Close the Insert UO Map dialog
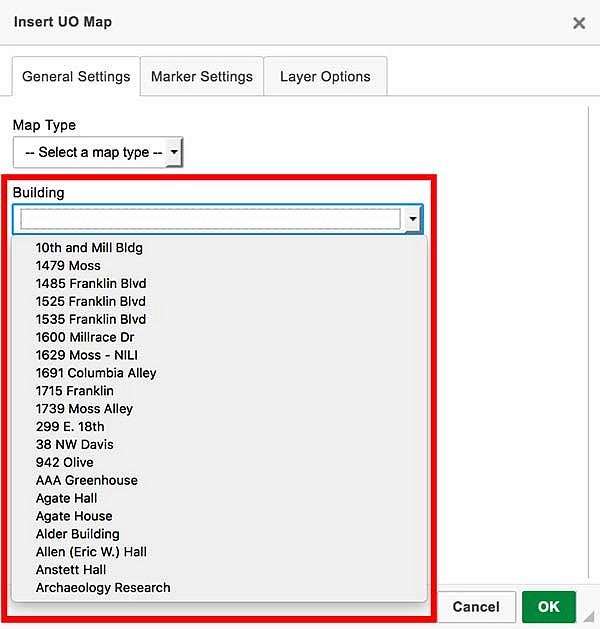This screenshot has width=600, height=629. (x=579, y=23)
